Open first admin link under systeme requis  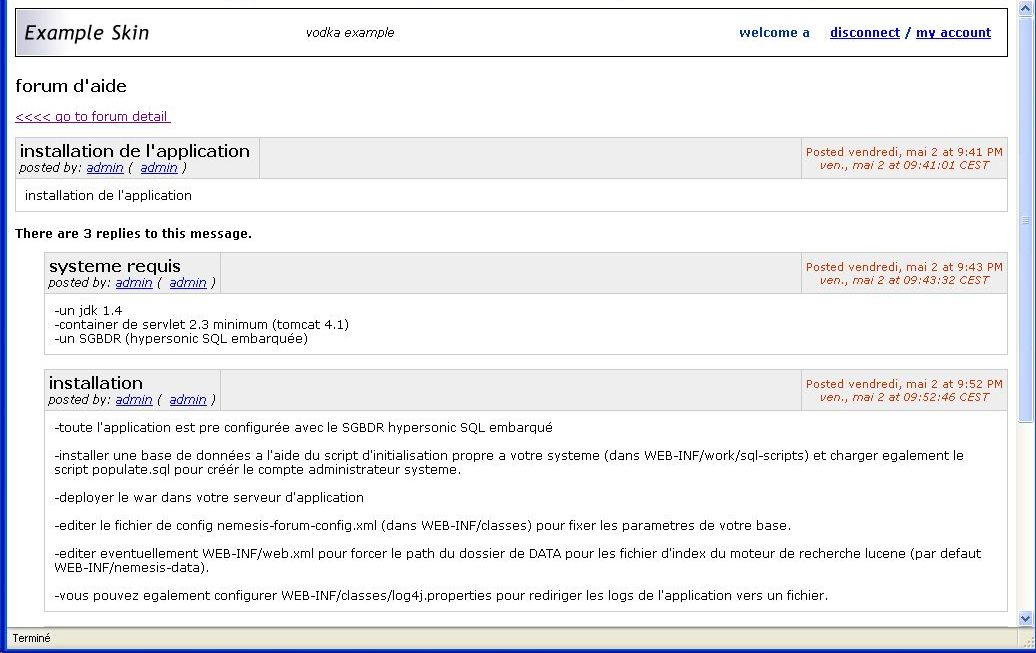click(134, 283)
